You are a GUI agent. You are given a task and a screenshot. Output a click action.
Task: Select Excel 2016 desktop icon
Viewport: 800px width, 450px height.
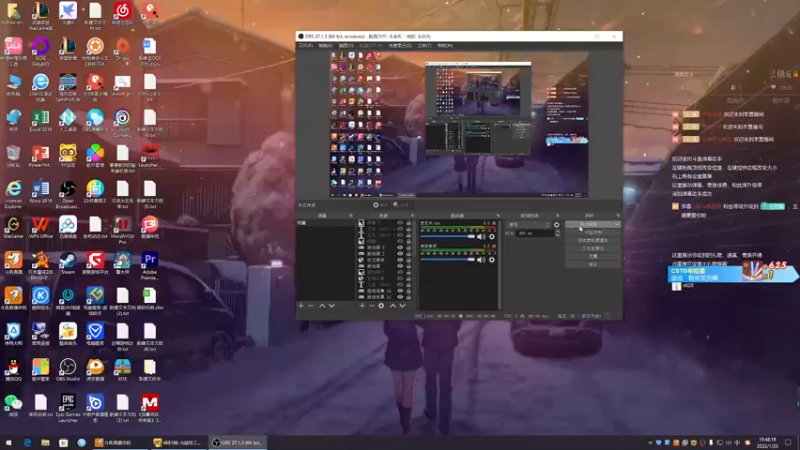point(40,121)
